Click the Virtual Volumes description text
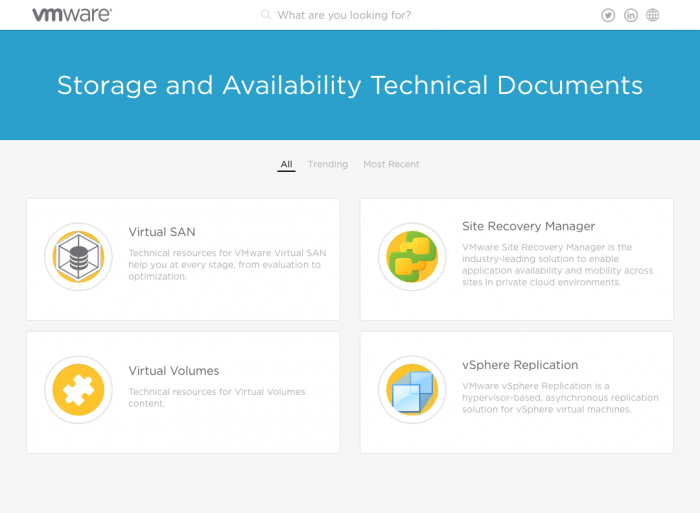The height and width of the screenshot is (513, 700). coord(217,397)
